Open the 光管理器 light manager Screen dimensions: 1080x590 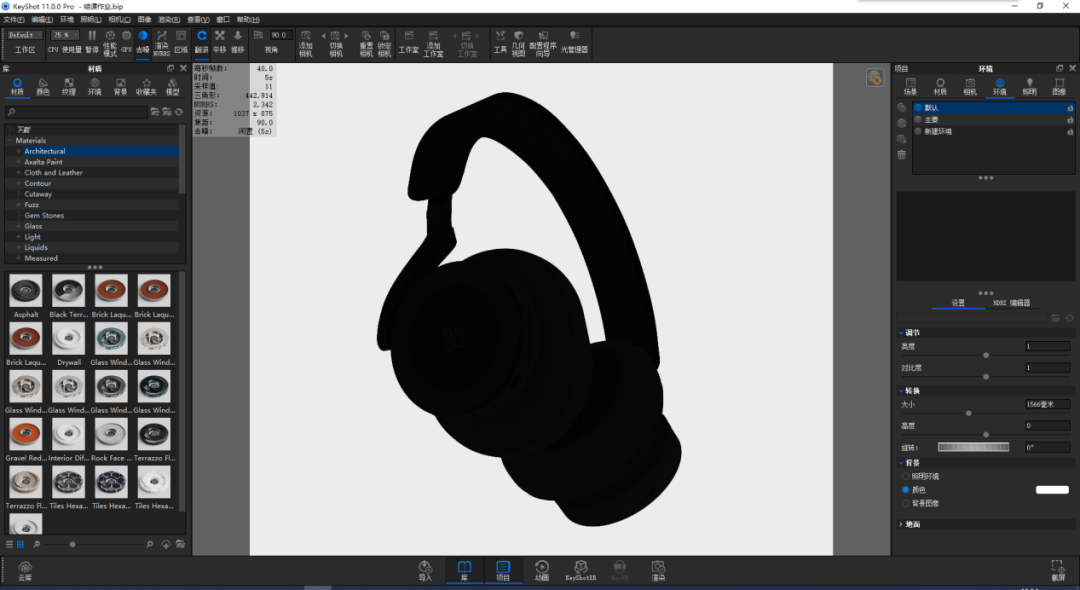(574, 41)
